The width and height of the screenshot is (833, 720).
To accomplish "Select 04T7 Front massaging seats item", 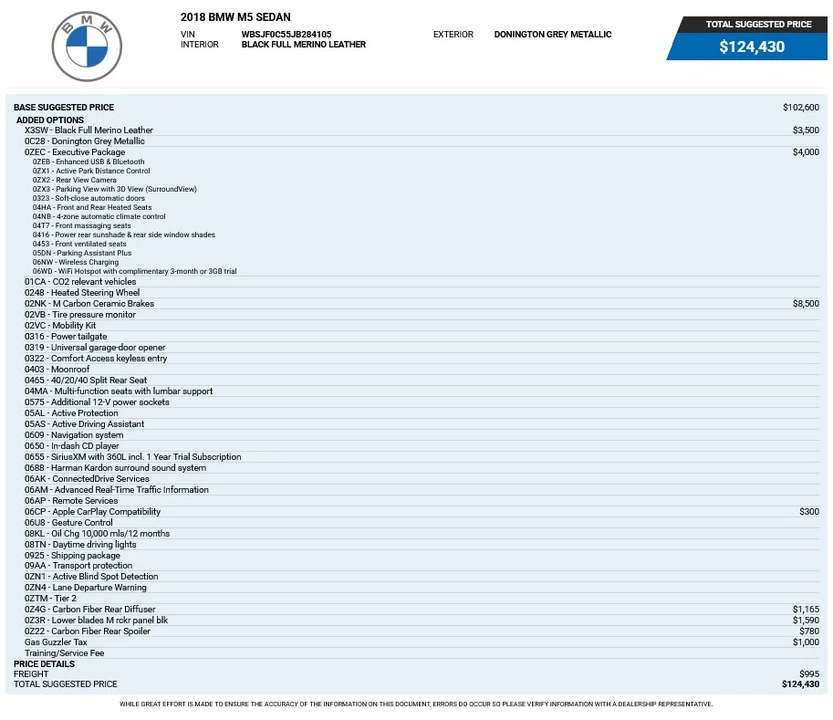I will [x=82, y=225].
